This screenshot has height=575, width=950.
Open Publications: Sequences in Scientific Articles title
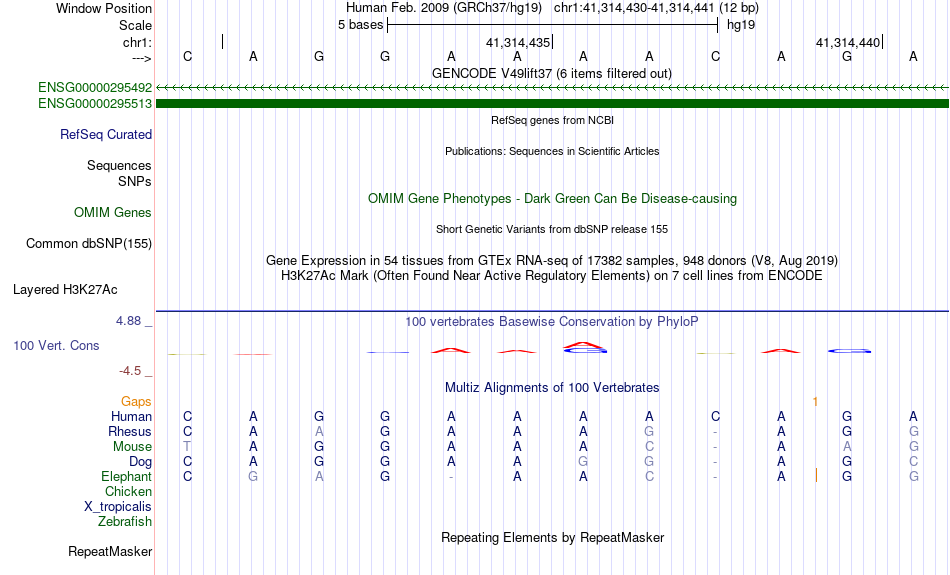(552, 151)
